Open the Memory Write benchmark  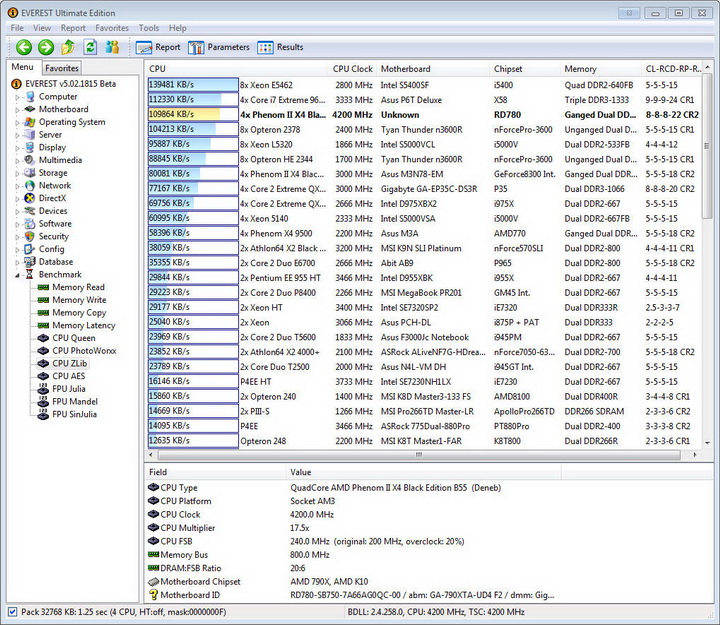click(79, 300)
